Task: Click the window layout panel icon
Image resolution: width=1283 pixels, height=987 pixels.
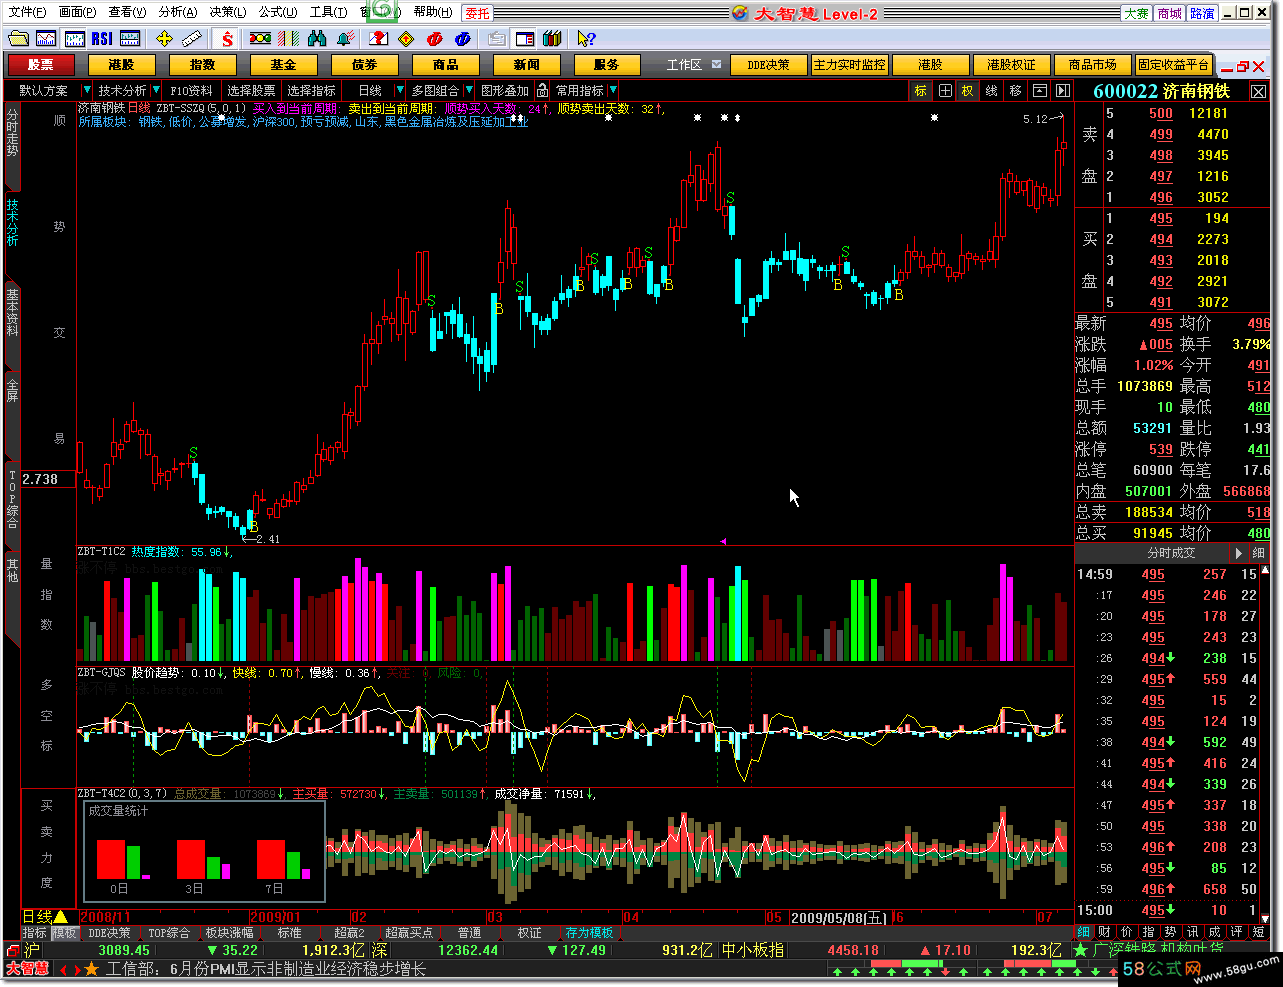Action: click(x=525, y=38)
